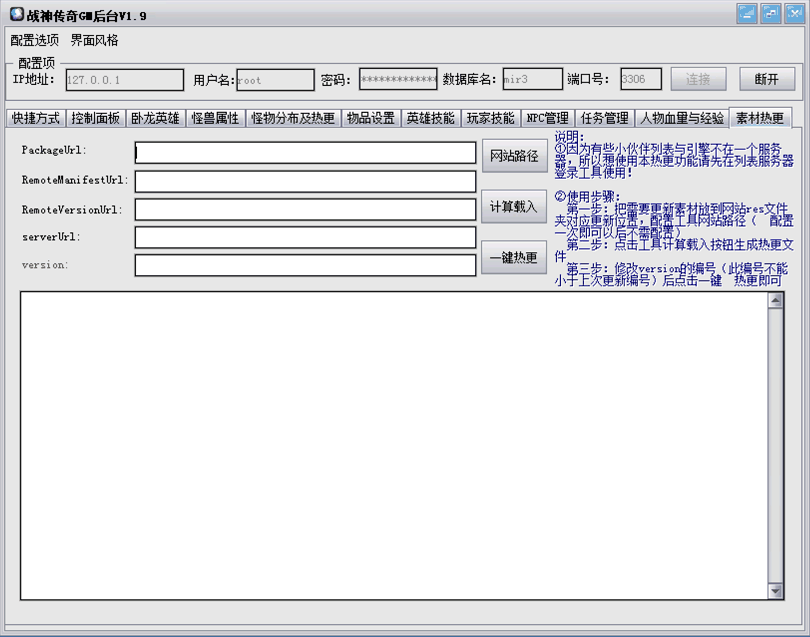Click the 数据库名 input field

pos(533,79)
